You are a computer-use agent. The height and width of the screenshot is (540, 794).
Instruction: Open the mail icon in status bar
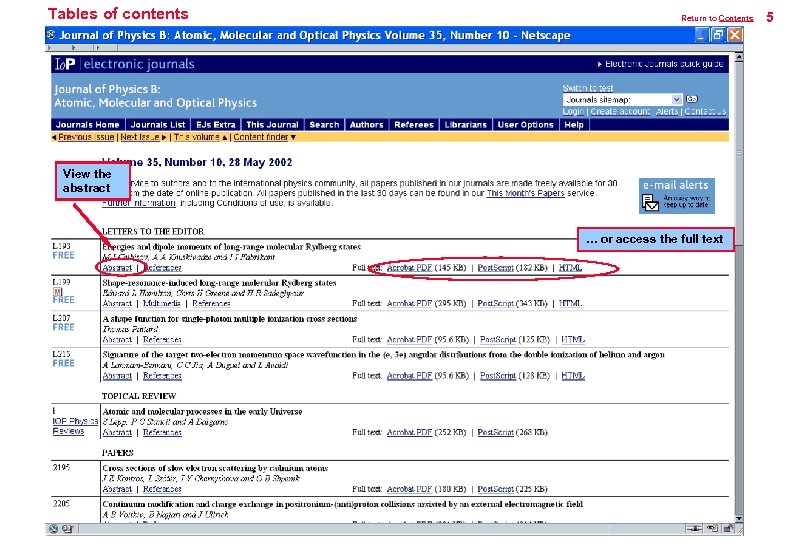pyautogui.click(x=67, y=529)
